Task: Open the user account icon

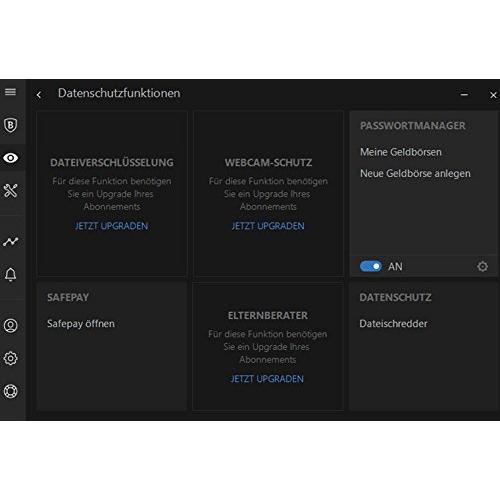Action: point(10,325)
